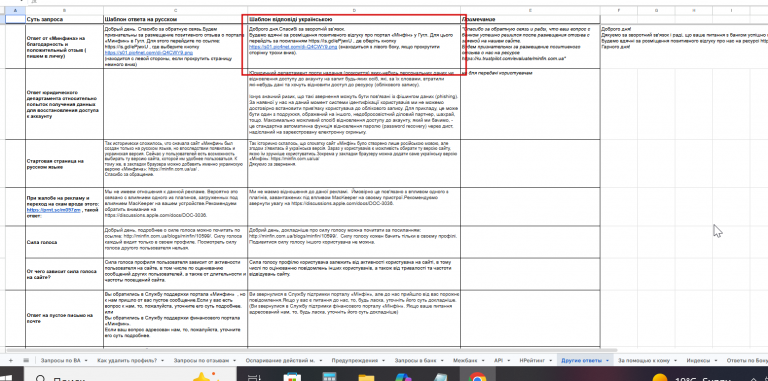The image size is (768, 381).
Task: Add a new sheet with plus button
Action: [x=11, y=360]
